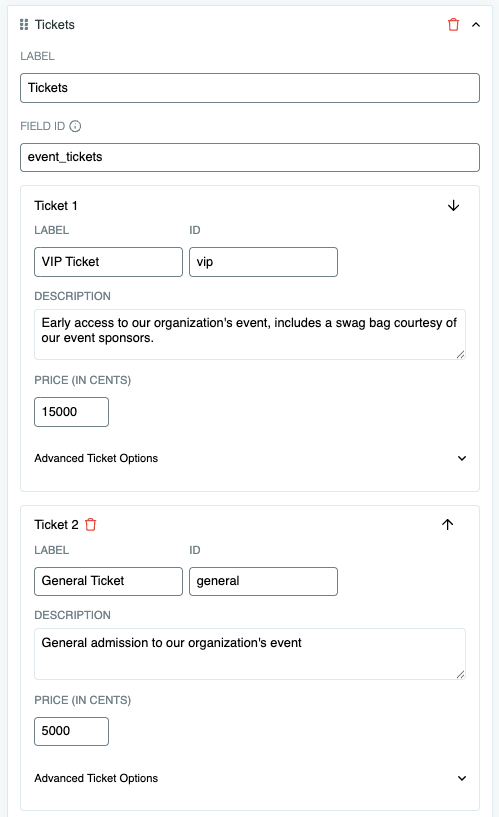Expand Ticket 2 Advanced Ticket Options chevron
Viewport: 499px width, 817px height.
pyautogui.click(x=461, y=778)
